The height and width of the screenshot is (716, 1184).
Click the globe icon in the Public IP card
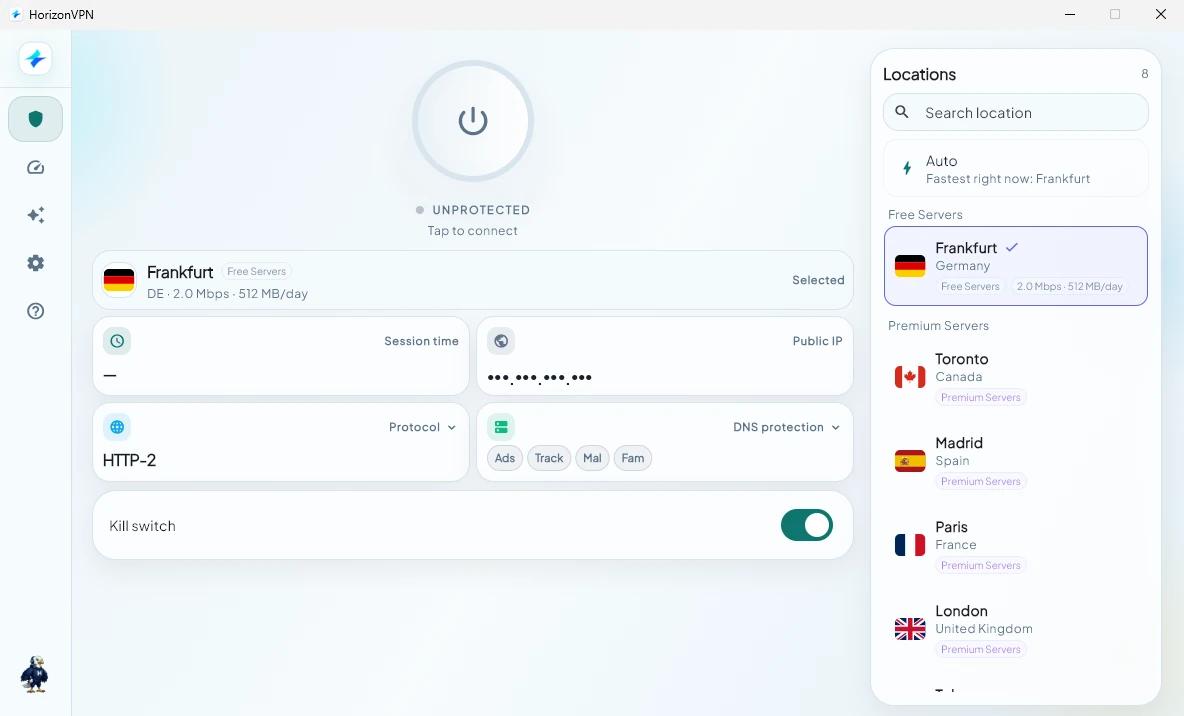click(501, 341)
